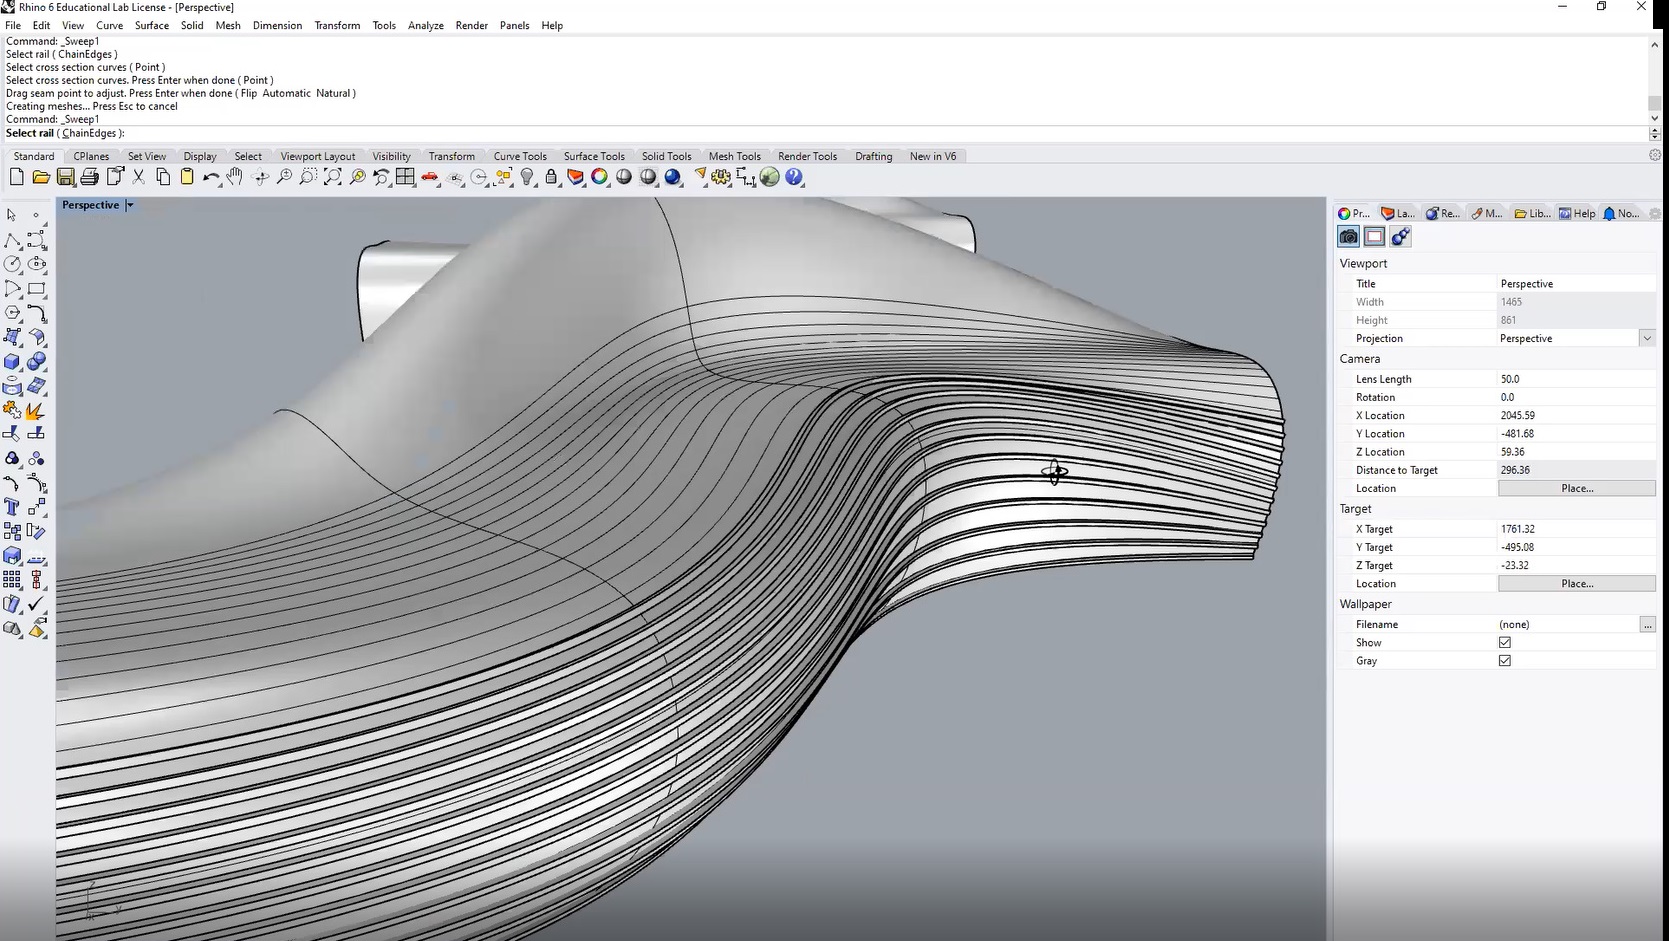The width and height of the screenshot is (1669, 941).
Task: Click the Undo arrow icon
Action: 210,177
